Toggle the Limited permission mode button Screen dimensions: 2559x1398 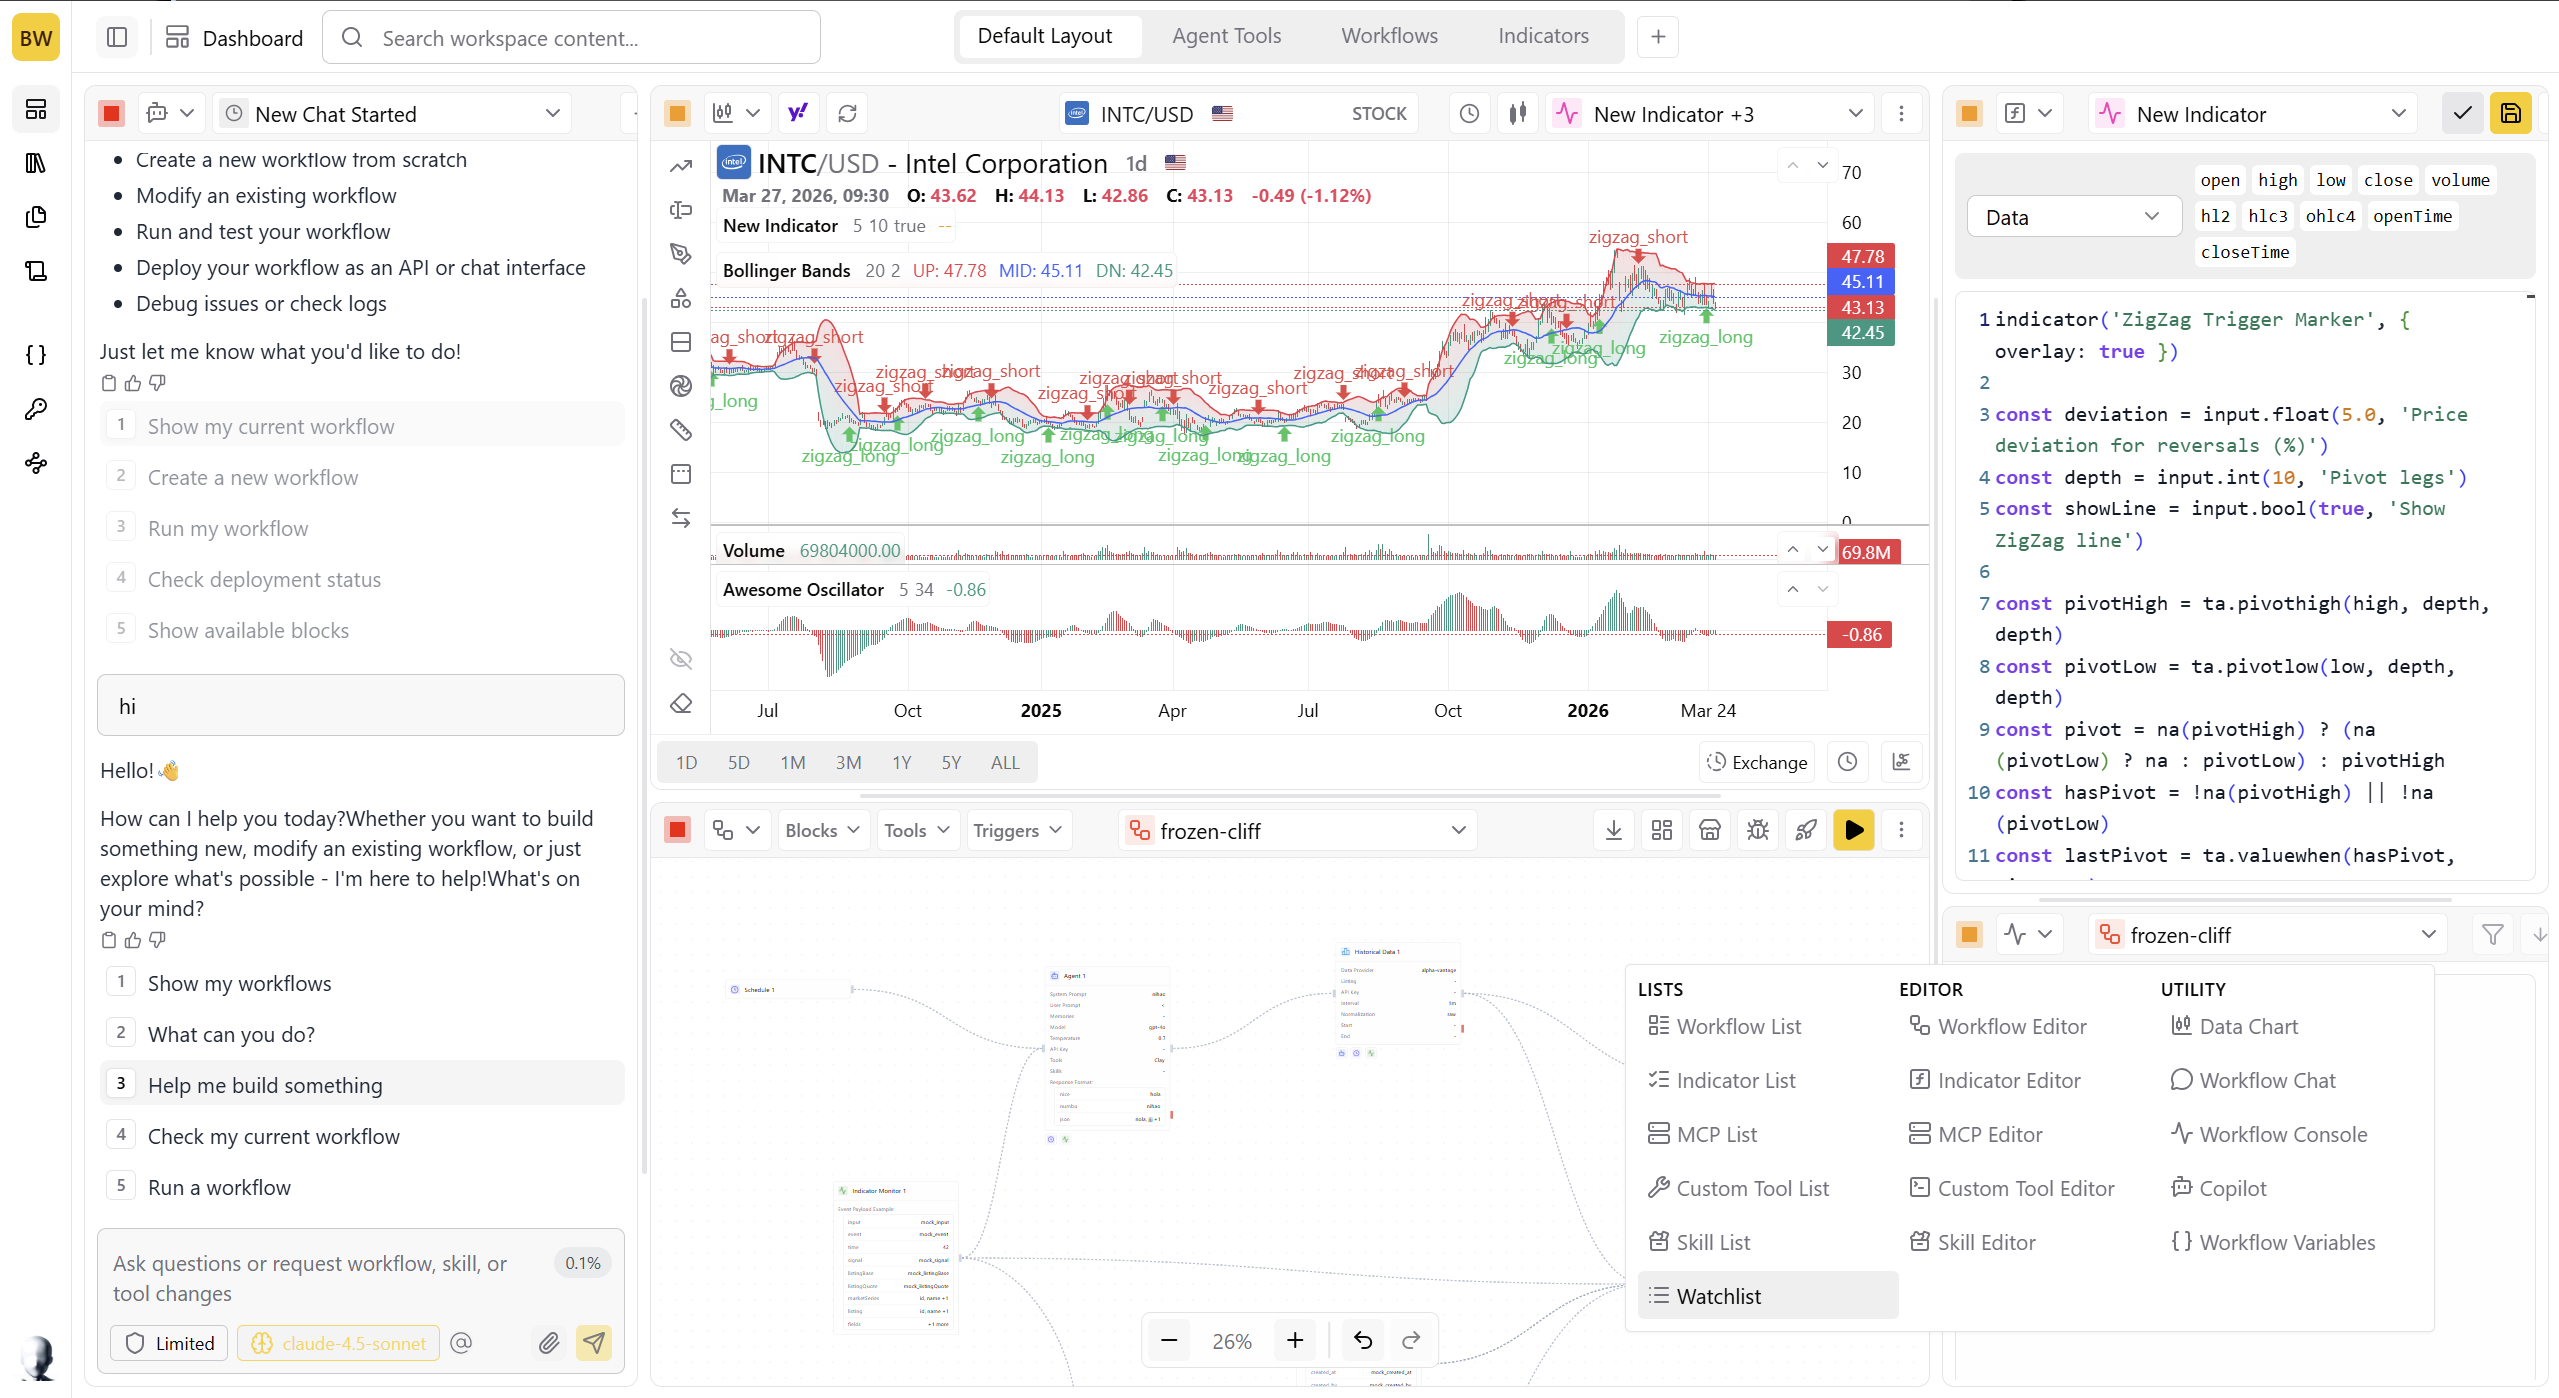[x=170, y=1343]
